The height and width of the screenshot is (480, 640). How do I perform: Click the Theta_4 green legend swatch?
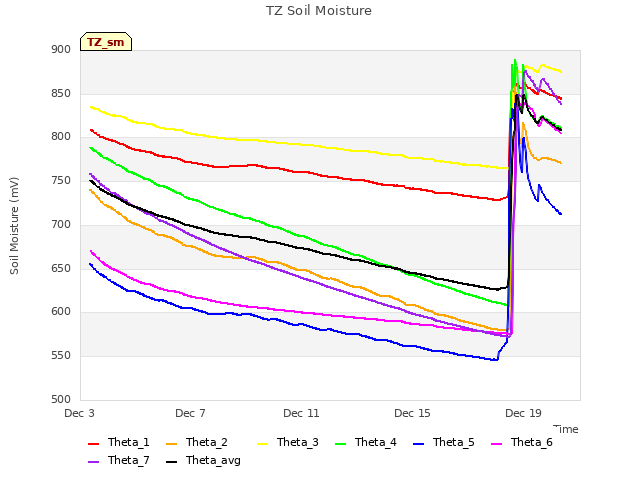tap(340, 444)
